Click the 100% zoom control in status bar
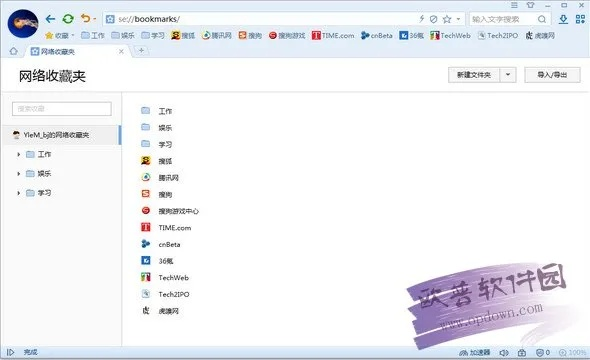Image resolution: width=590 pixels, height=360 pixels. tap(572, 352)
